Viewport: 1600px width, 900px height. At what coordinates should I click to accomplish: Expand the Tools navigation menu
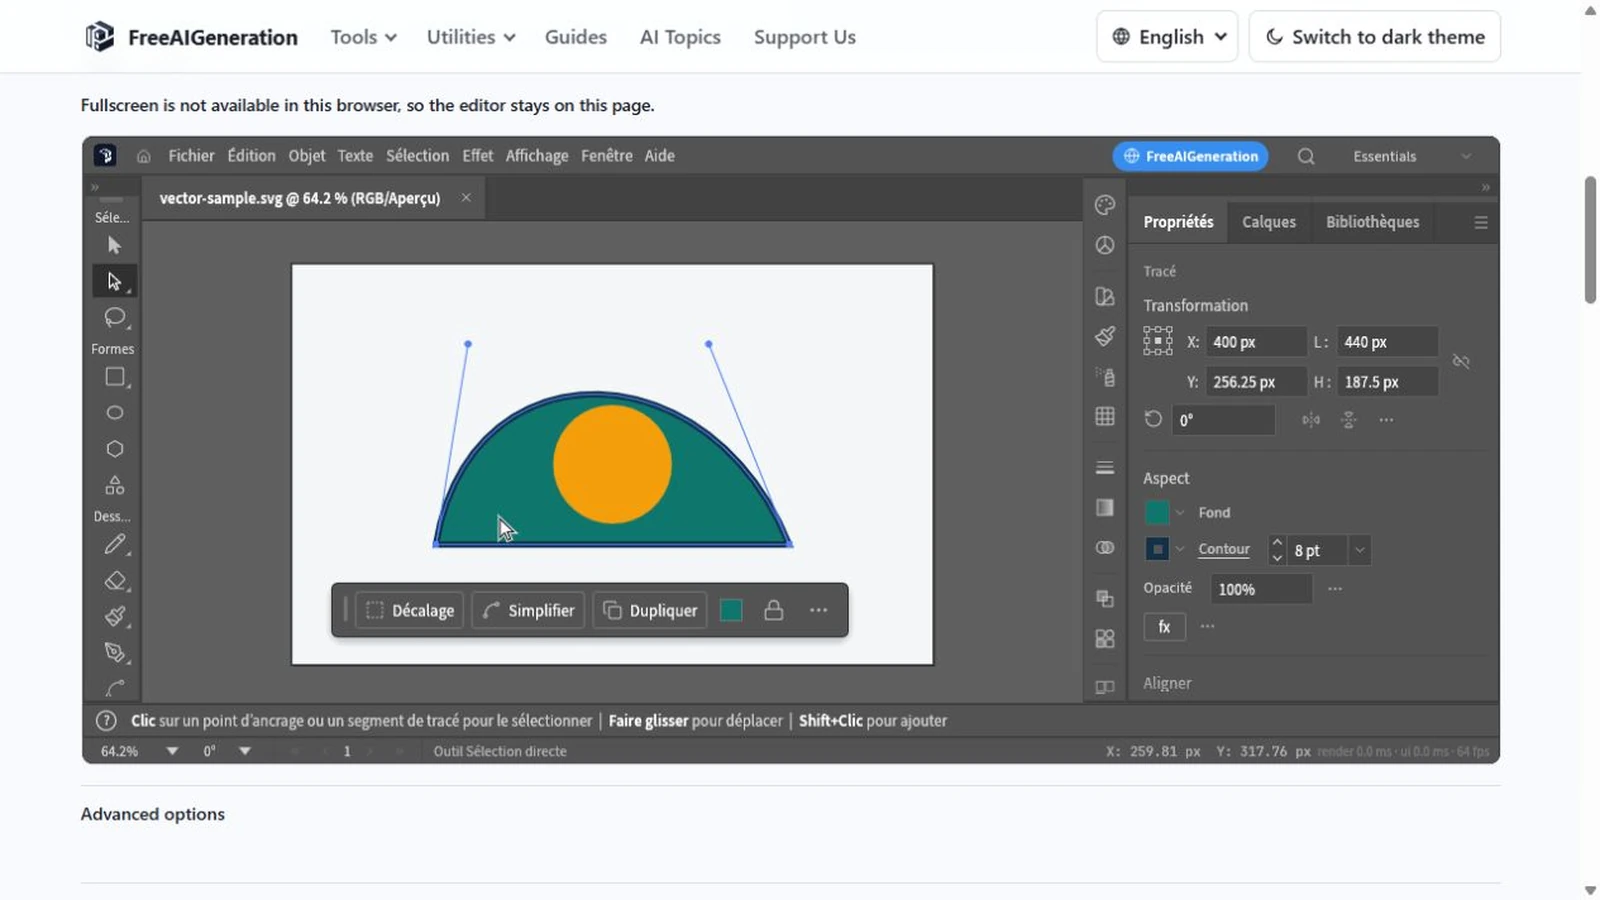[363, 37]
